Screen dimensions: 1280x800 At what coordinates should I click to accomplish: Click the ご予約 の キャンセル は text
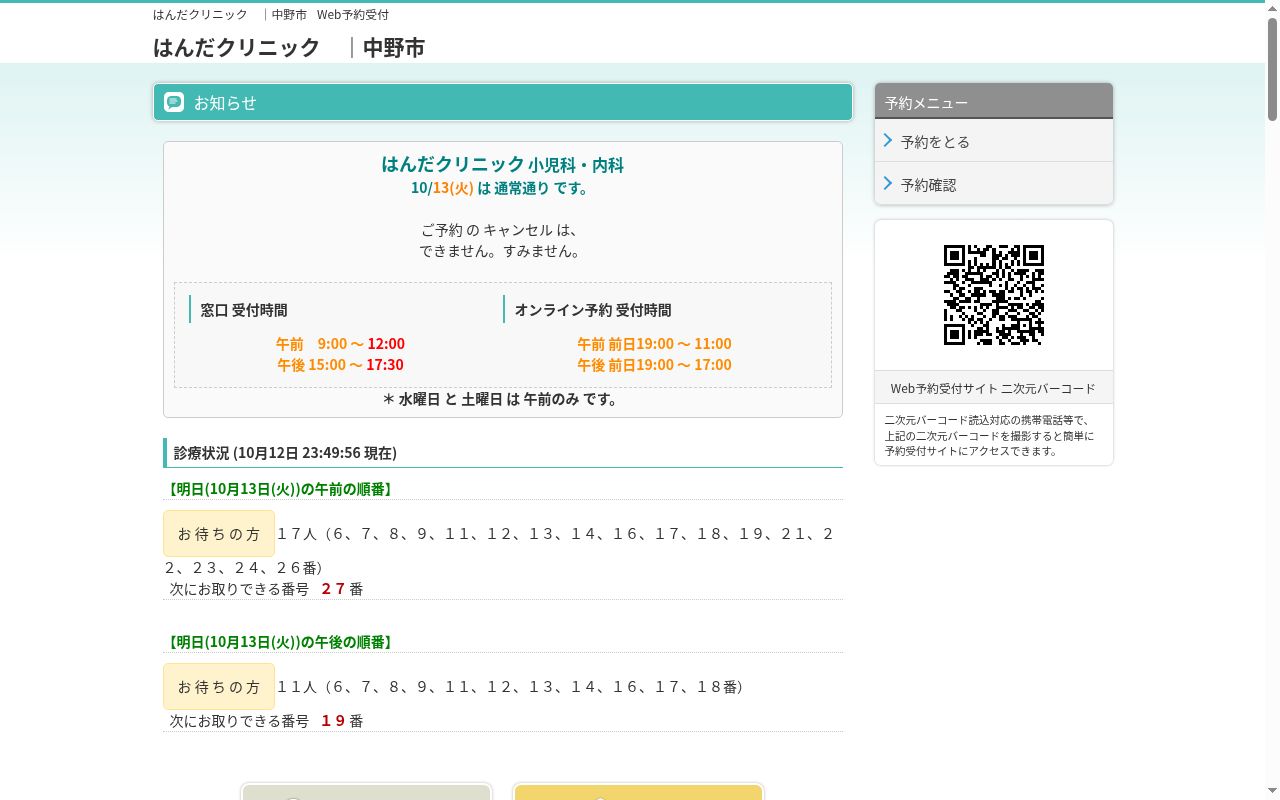point(500,230)
